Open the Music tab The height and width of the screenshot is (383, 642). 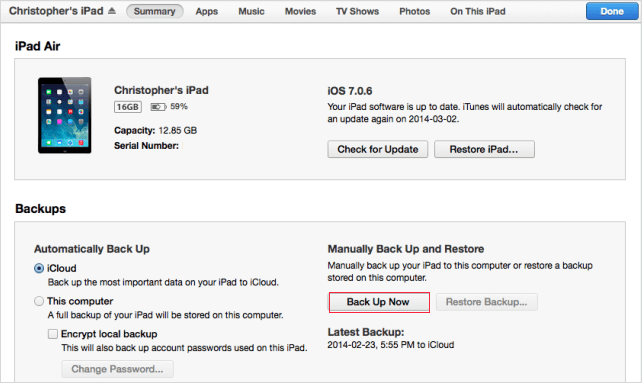(251, 11)
